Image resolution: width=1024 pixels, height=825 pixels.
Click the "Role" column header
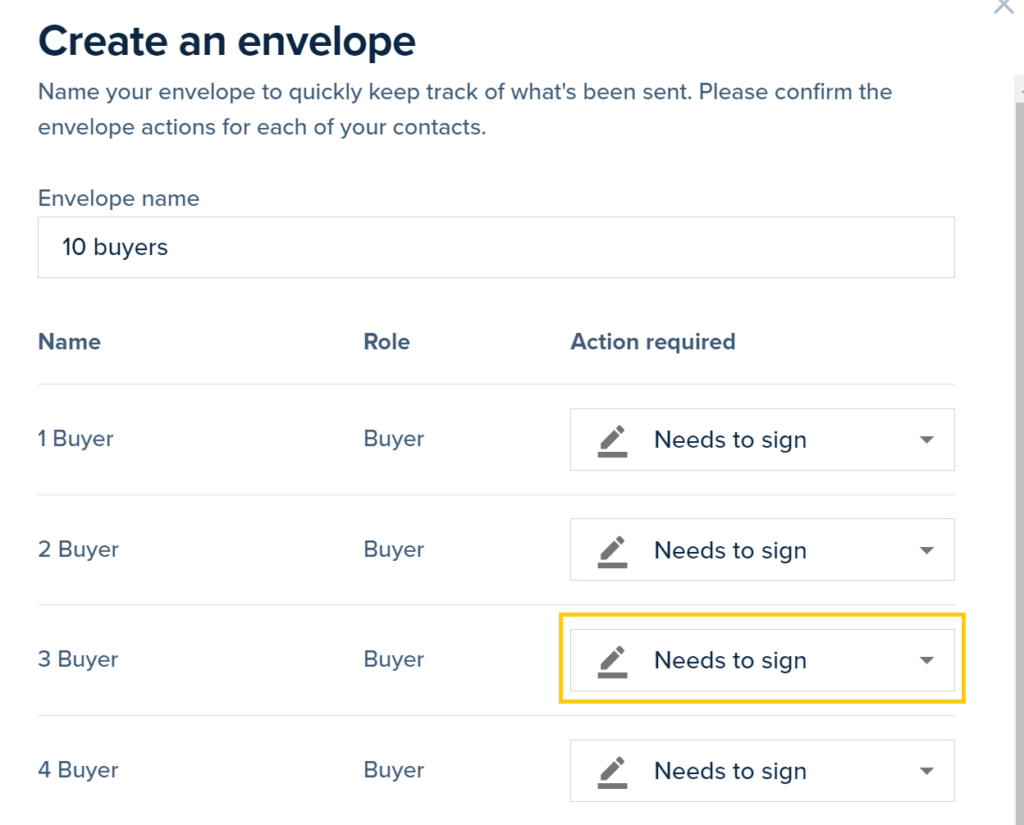point(387,342)
